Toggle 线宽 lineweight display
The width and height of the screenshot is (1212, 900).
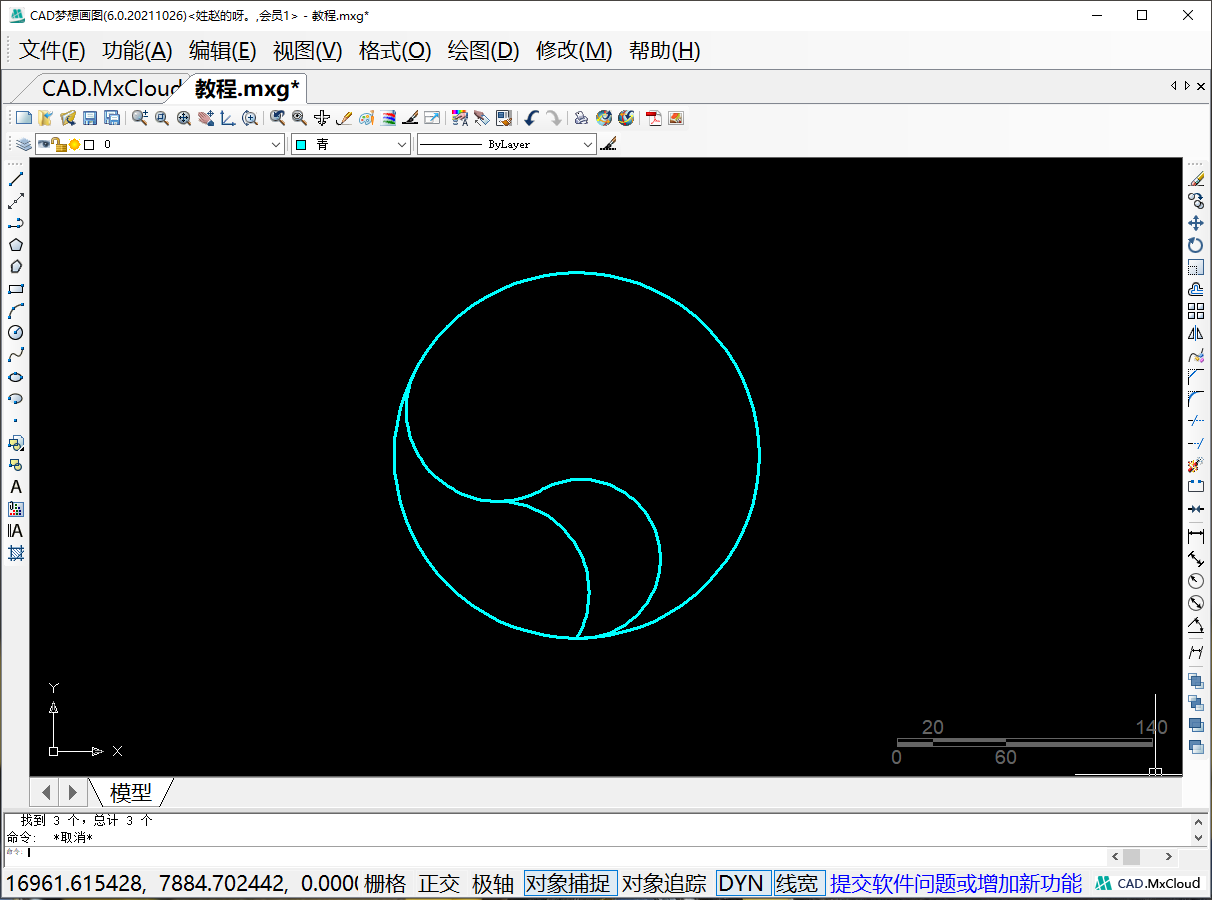click(798, 884)
